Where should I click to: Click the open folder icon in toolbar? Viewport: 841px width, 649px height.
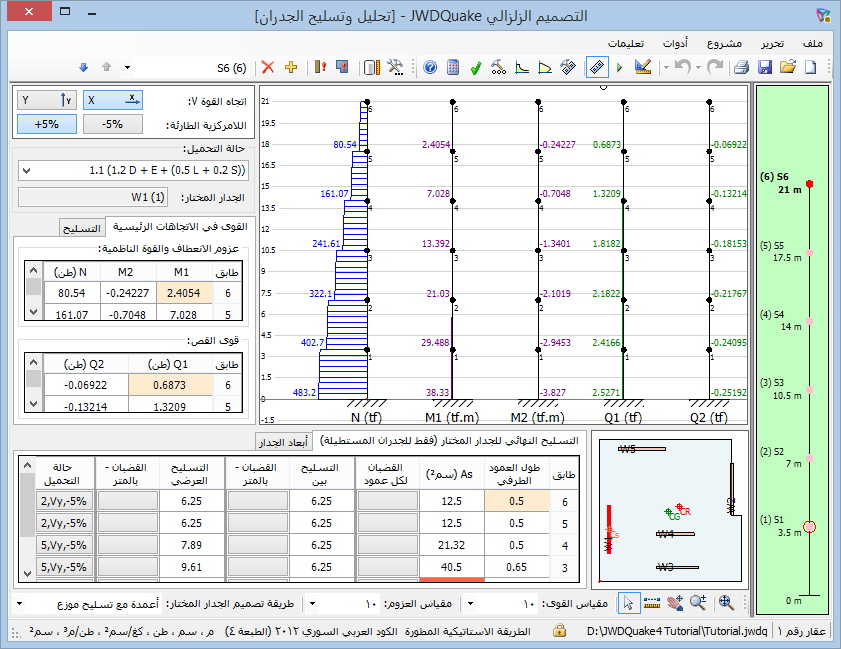click(787, 67)
